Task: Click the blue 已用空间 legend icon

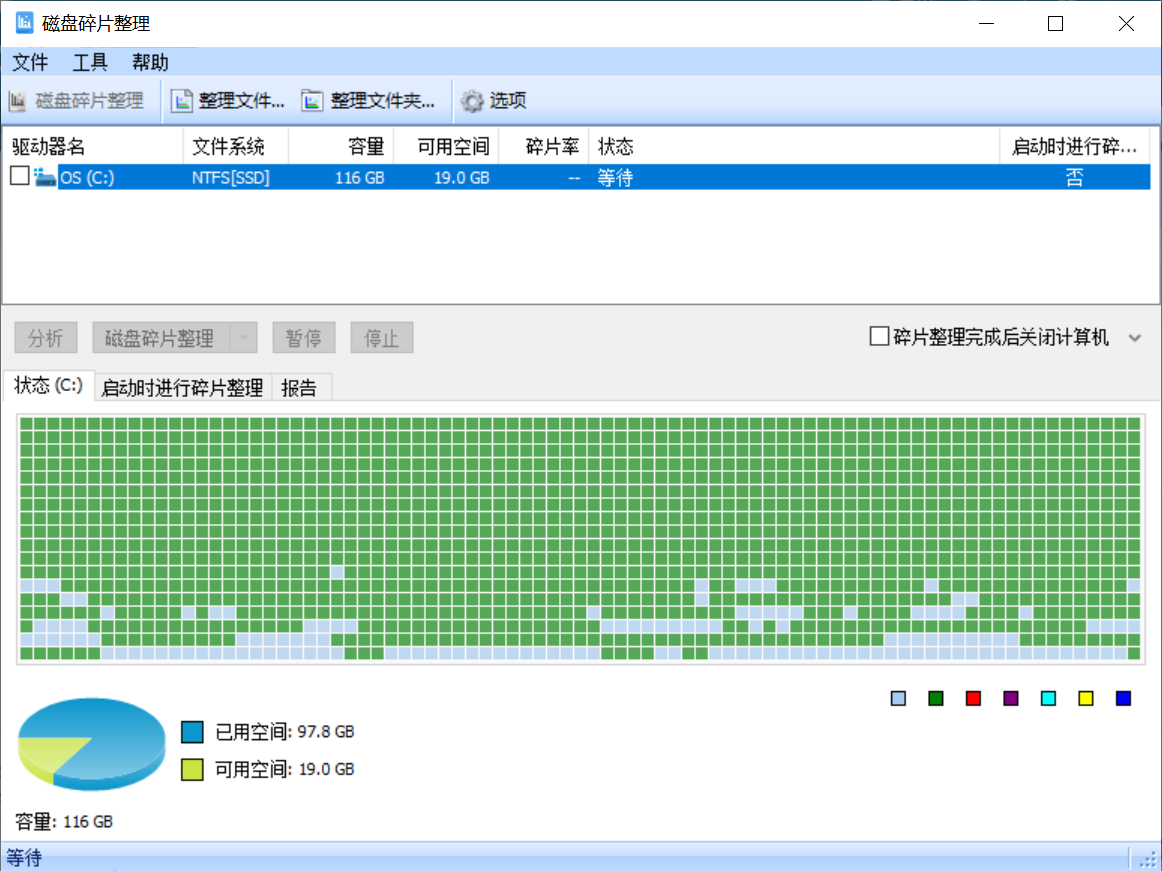Action: (192, 732)
